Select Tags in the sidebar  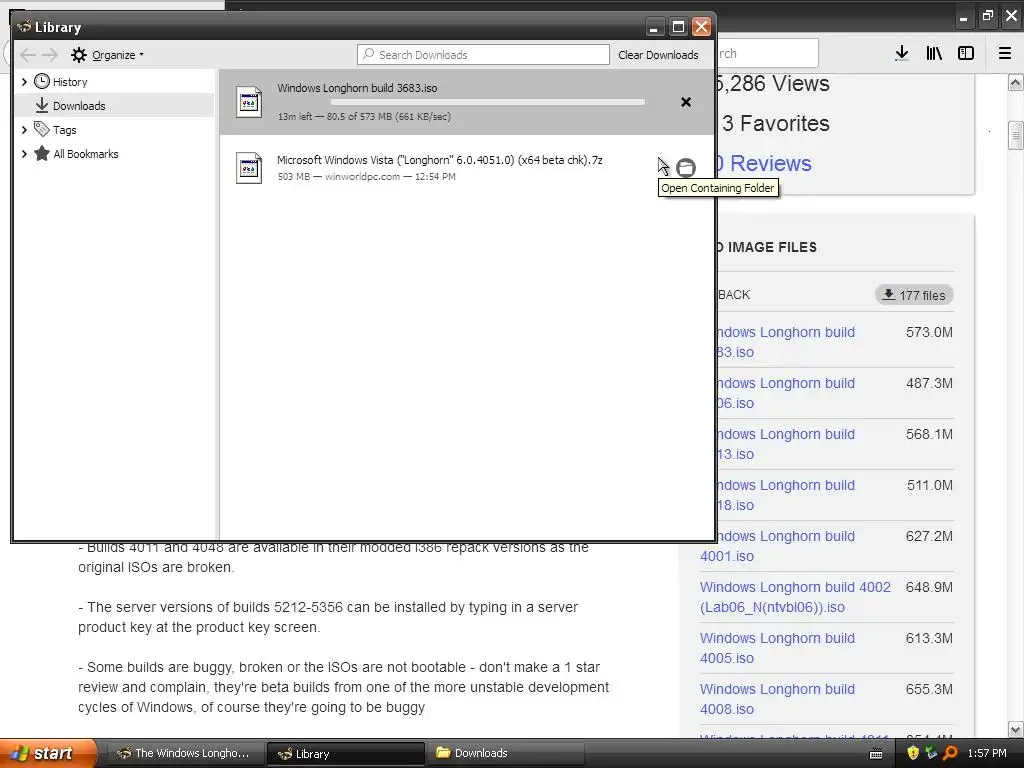(x=65, y=130)
